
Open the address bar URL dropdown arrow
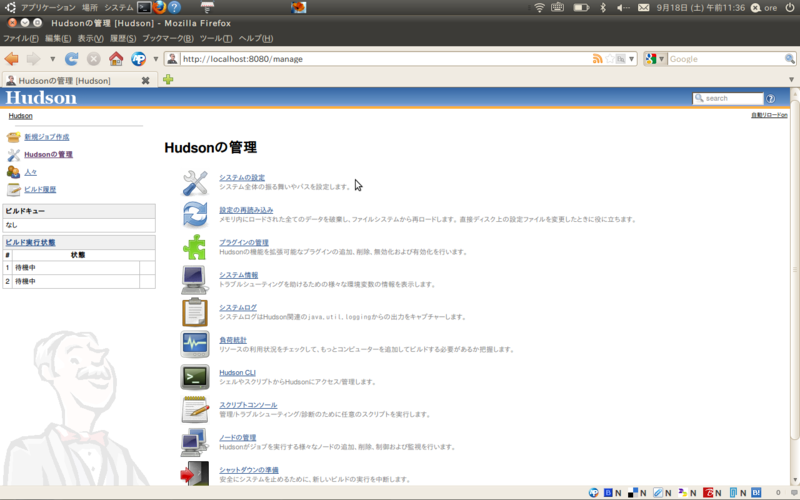tap(632, 59)
